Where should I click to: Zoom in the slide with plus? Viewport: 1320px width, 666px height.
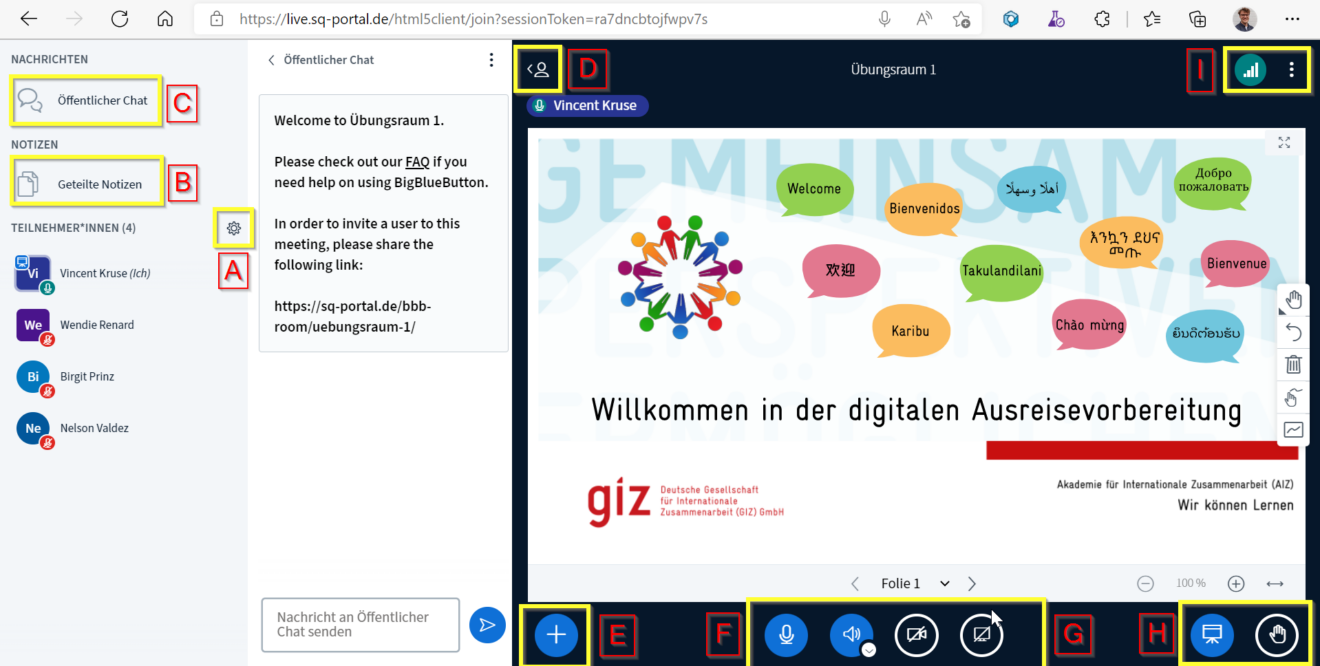(x=1236, y=584)
